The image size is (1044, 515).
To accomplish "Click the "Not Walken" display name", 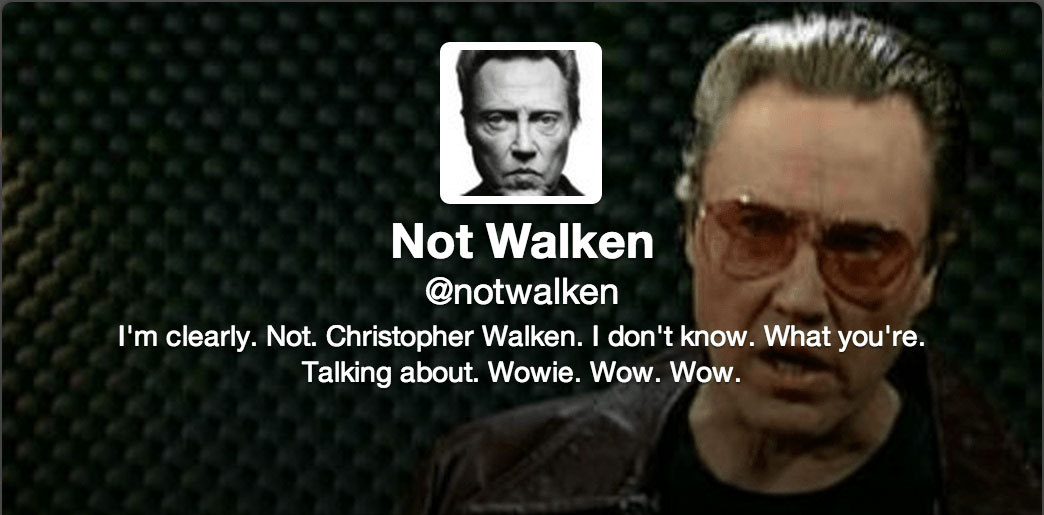I will tap(522, 242).
